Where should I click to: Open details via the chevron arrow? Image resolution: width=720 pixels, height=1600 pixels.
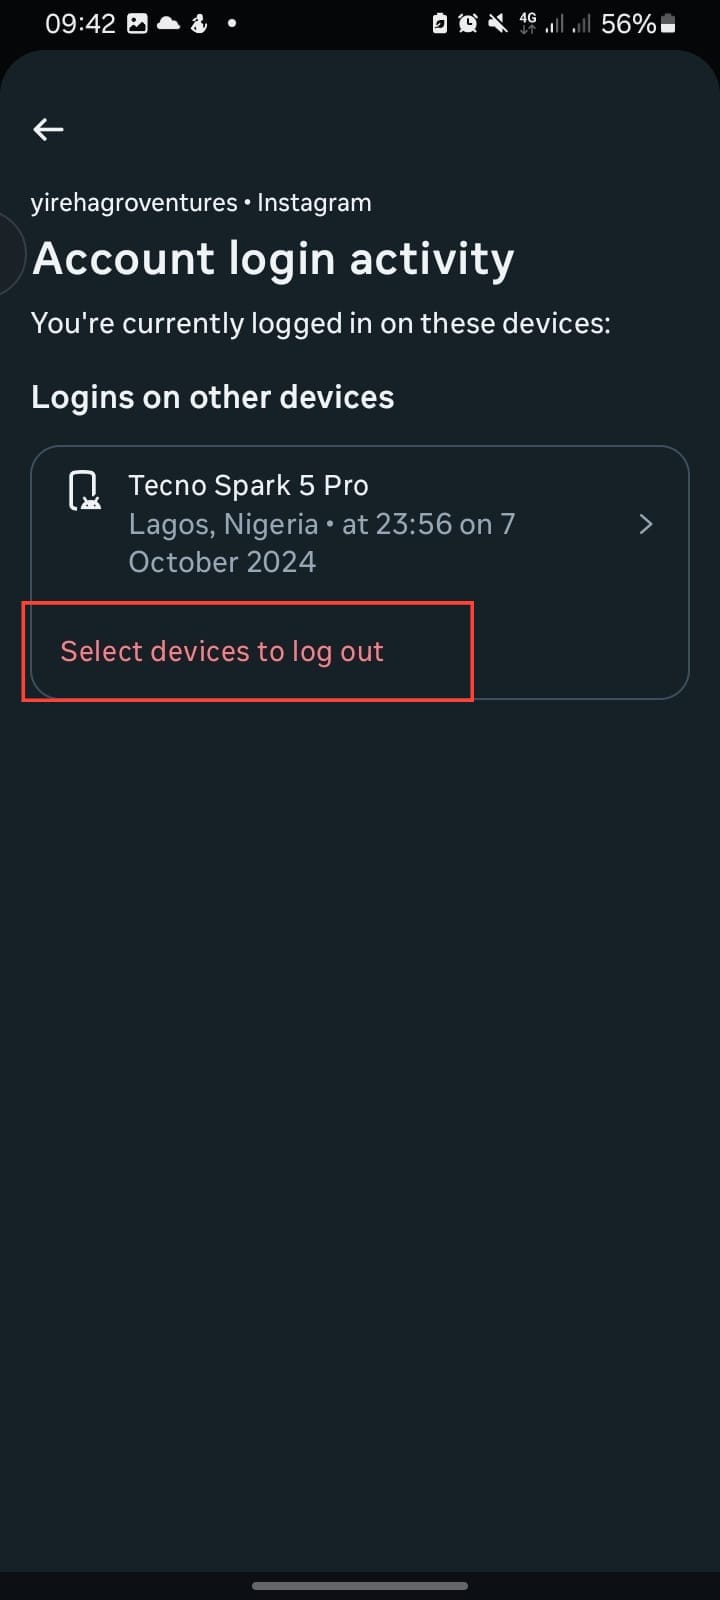tap(646, 524)
